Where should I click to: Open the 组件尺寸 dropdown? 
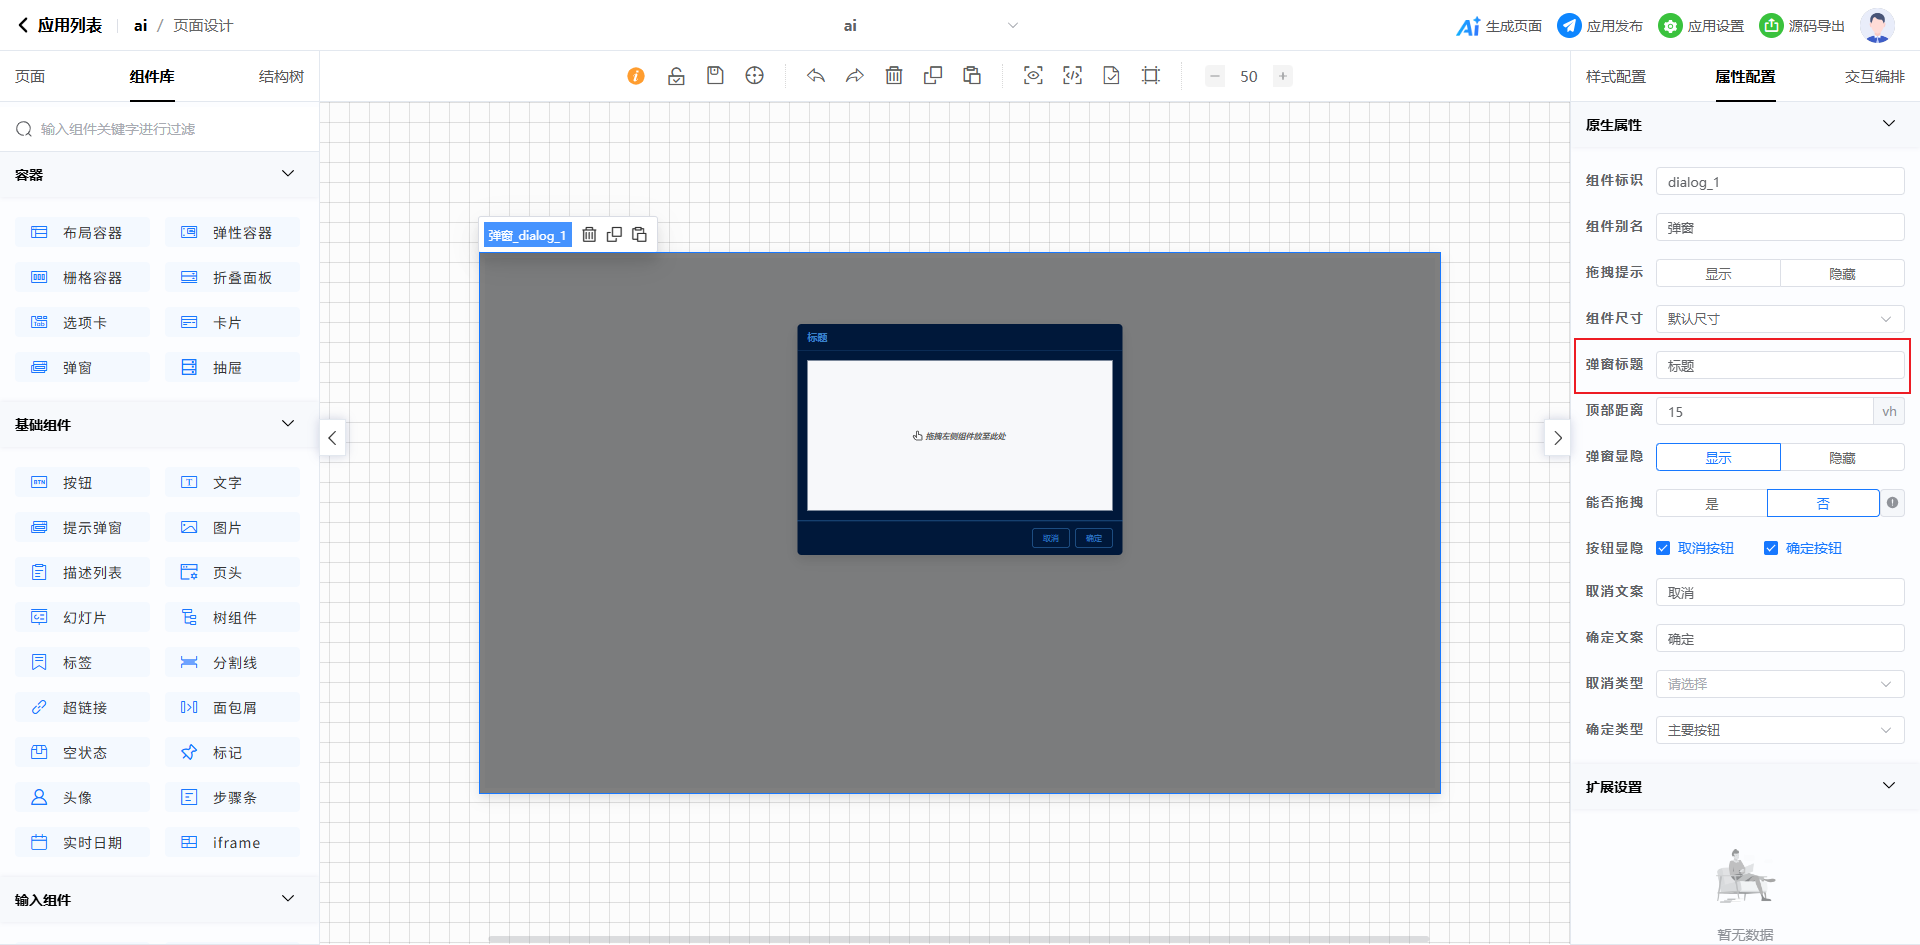click(1779, 319)
